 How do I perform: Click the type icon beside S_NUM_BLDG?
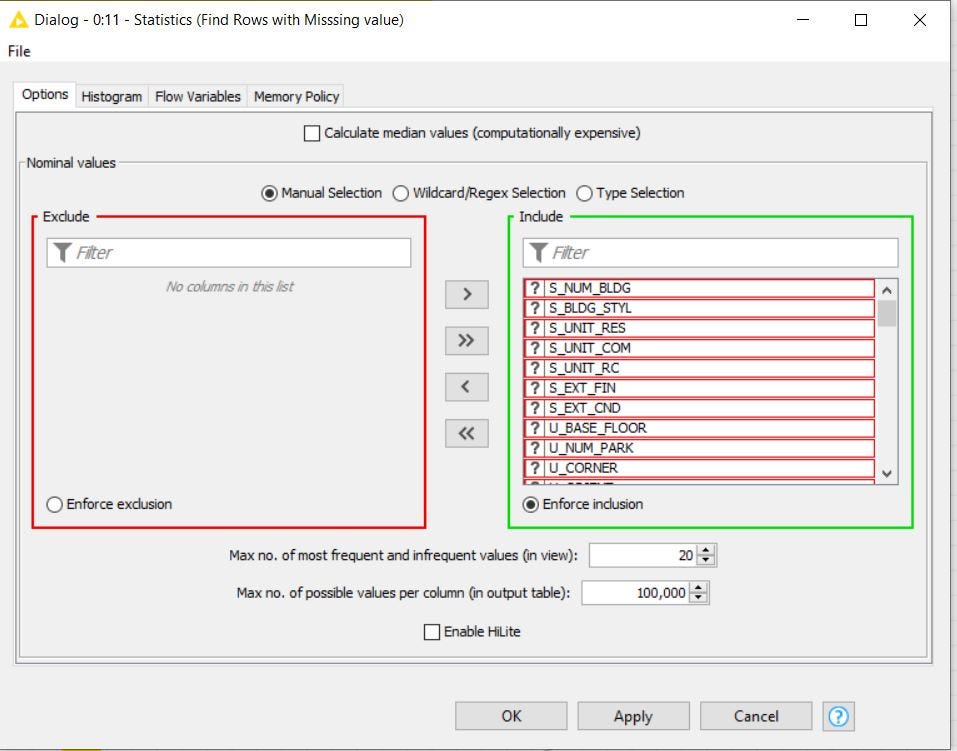coord(535,288)
